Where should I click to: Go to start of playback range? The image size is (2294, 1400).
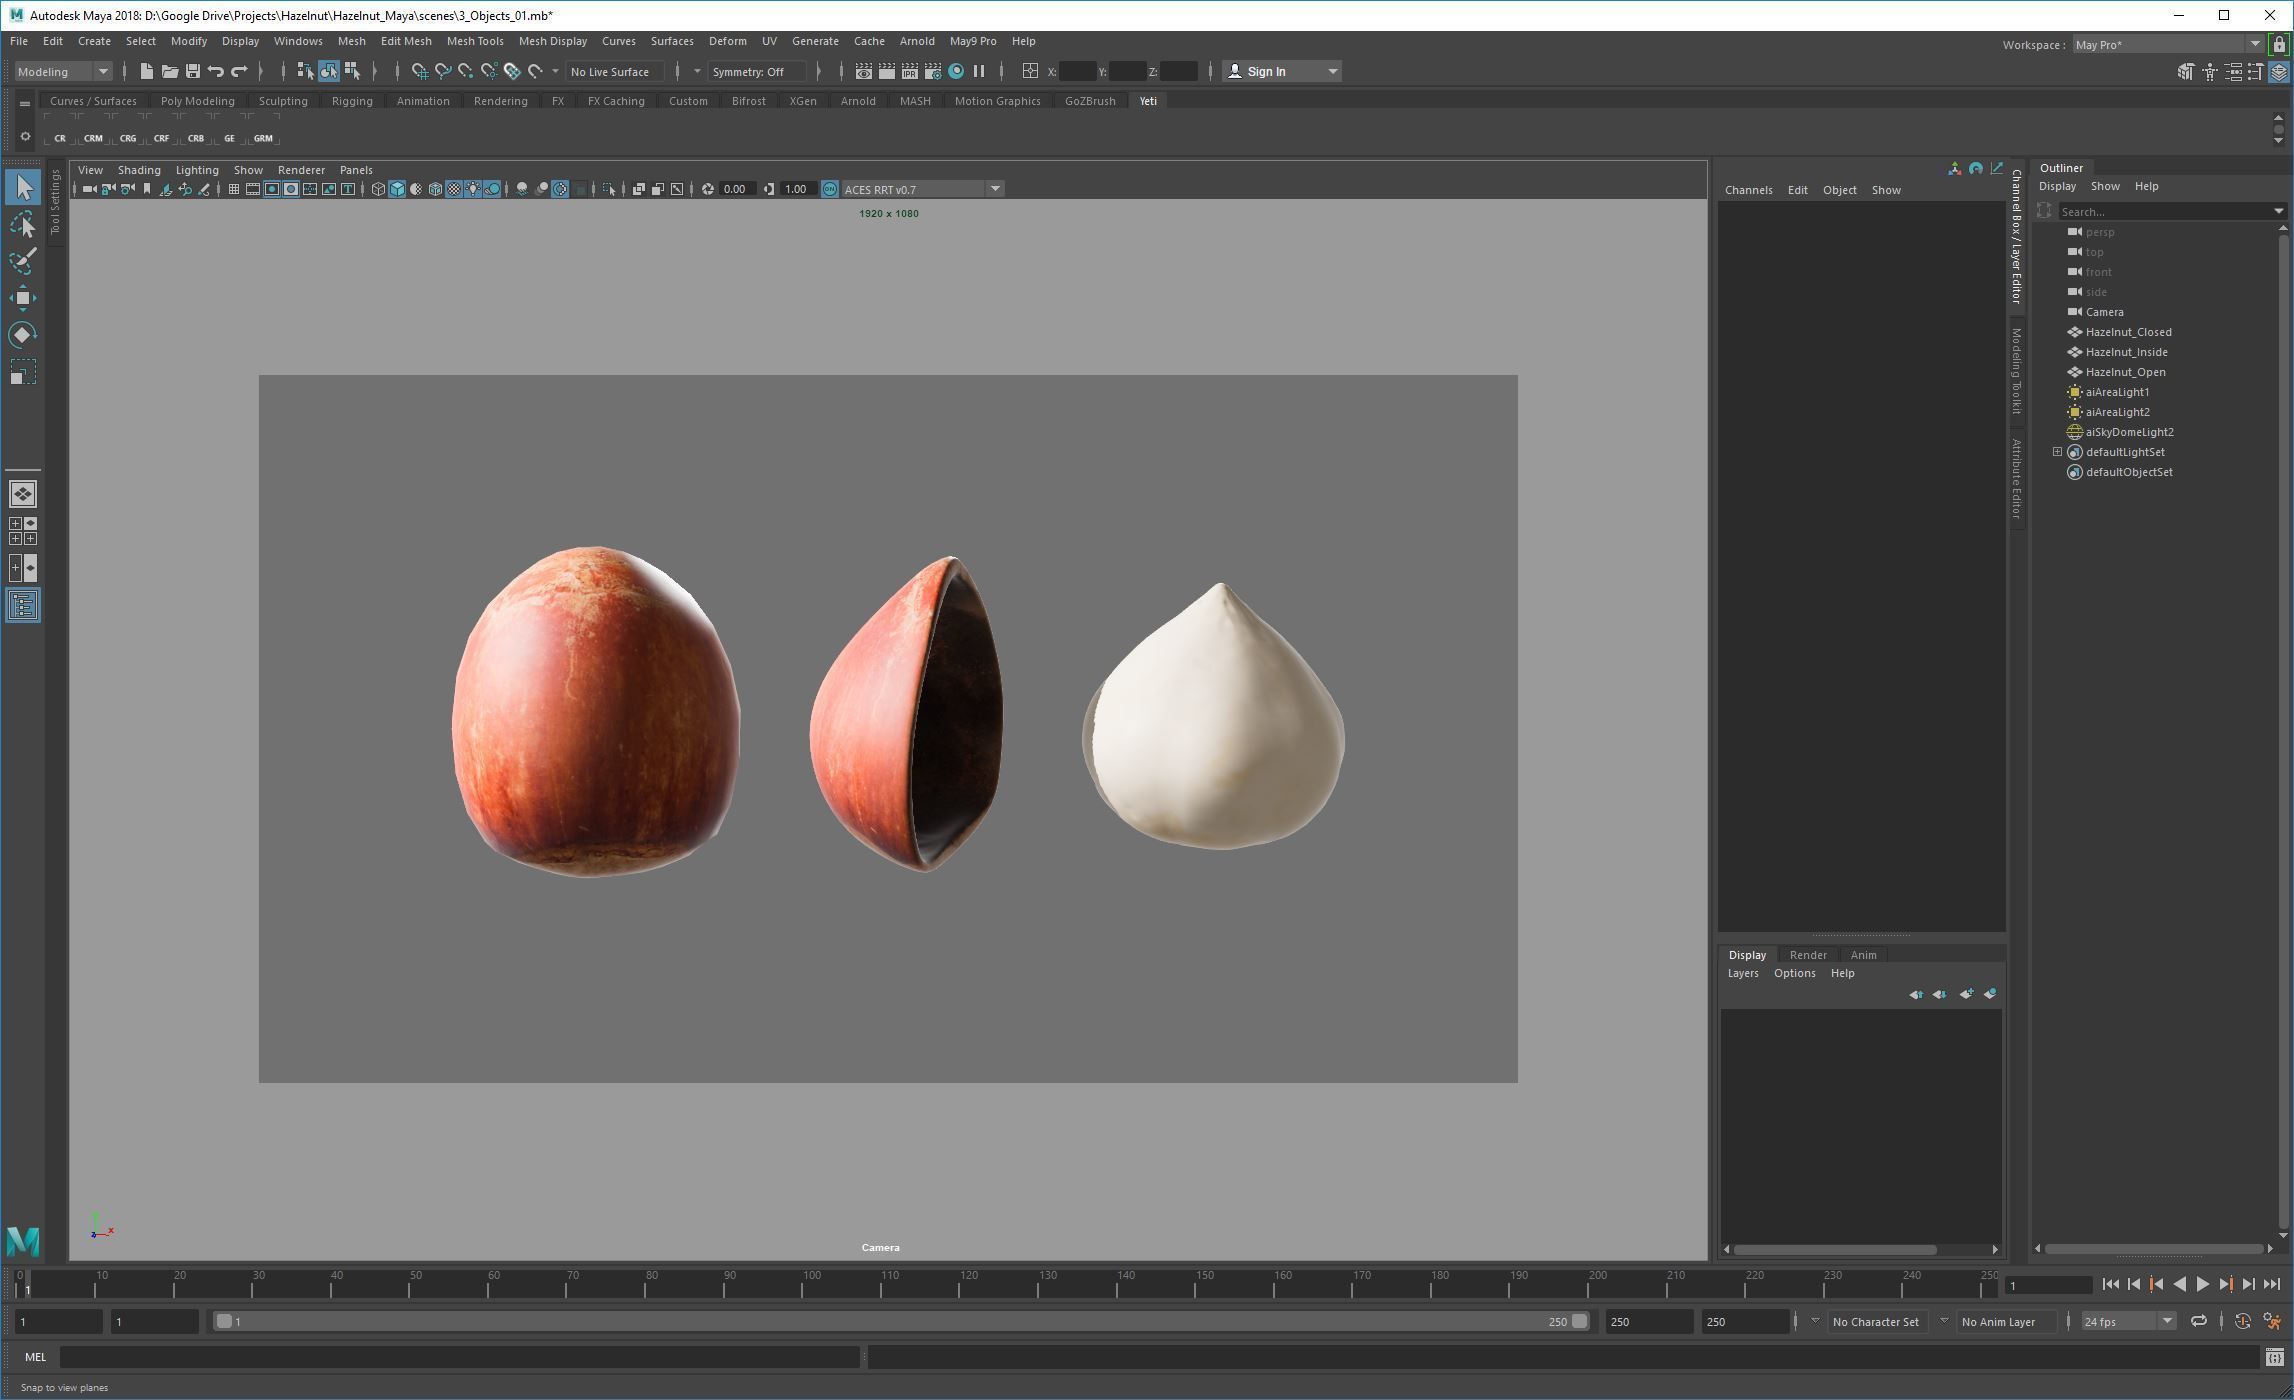2110,1285
